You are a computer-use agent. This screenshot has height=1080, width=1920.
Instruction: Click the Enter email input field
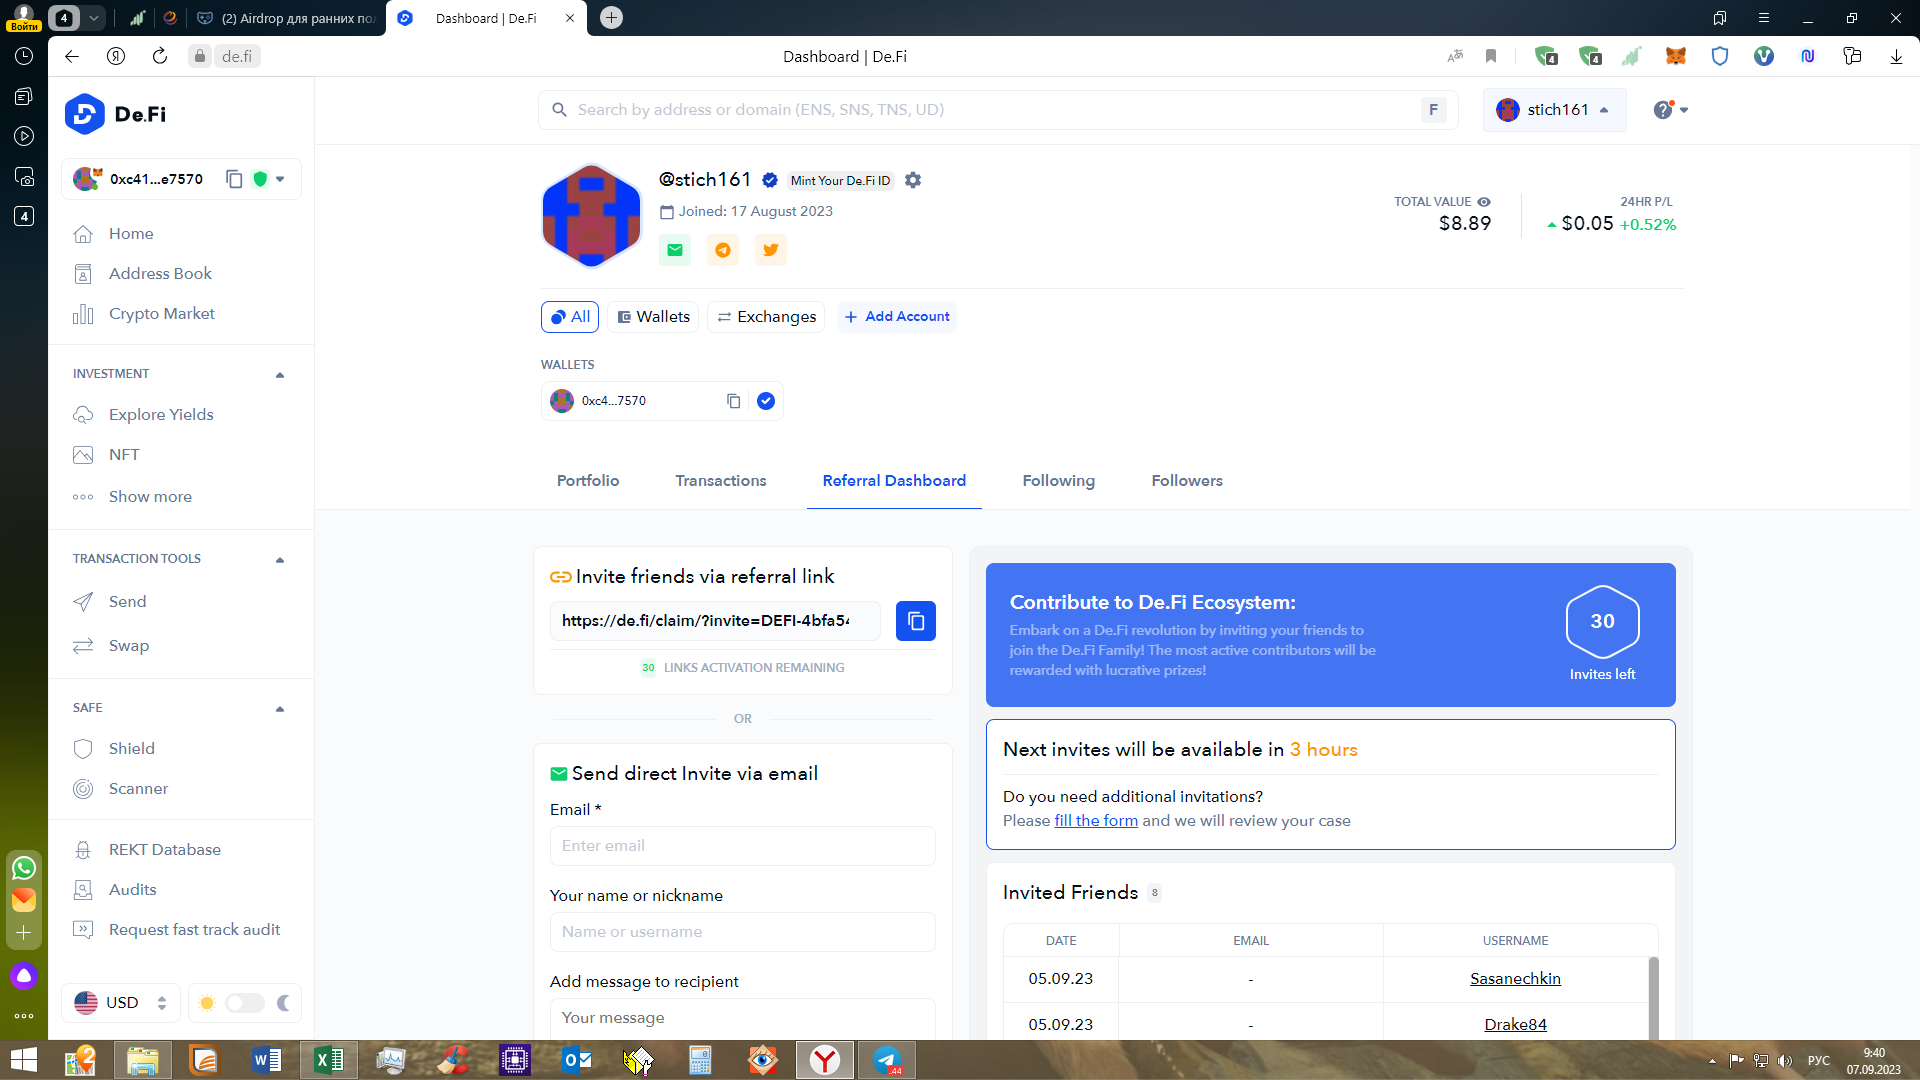coord(742,846)
